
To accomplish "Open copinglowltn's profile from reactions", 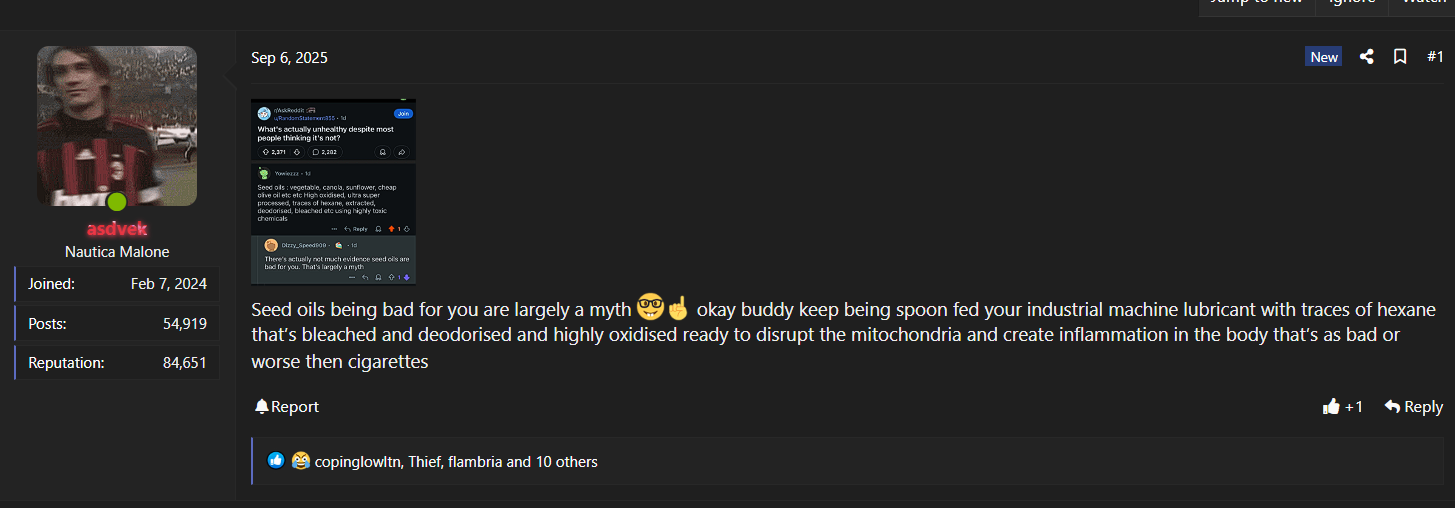I will pyautogui.click(x=357, y=462).
